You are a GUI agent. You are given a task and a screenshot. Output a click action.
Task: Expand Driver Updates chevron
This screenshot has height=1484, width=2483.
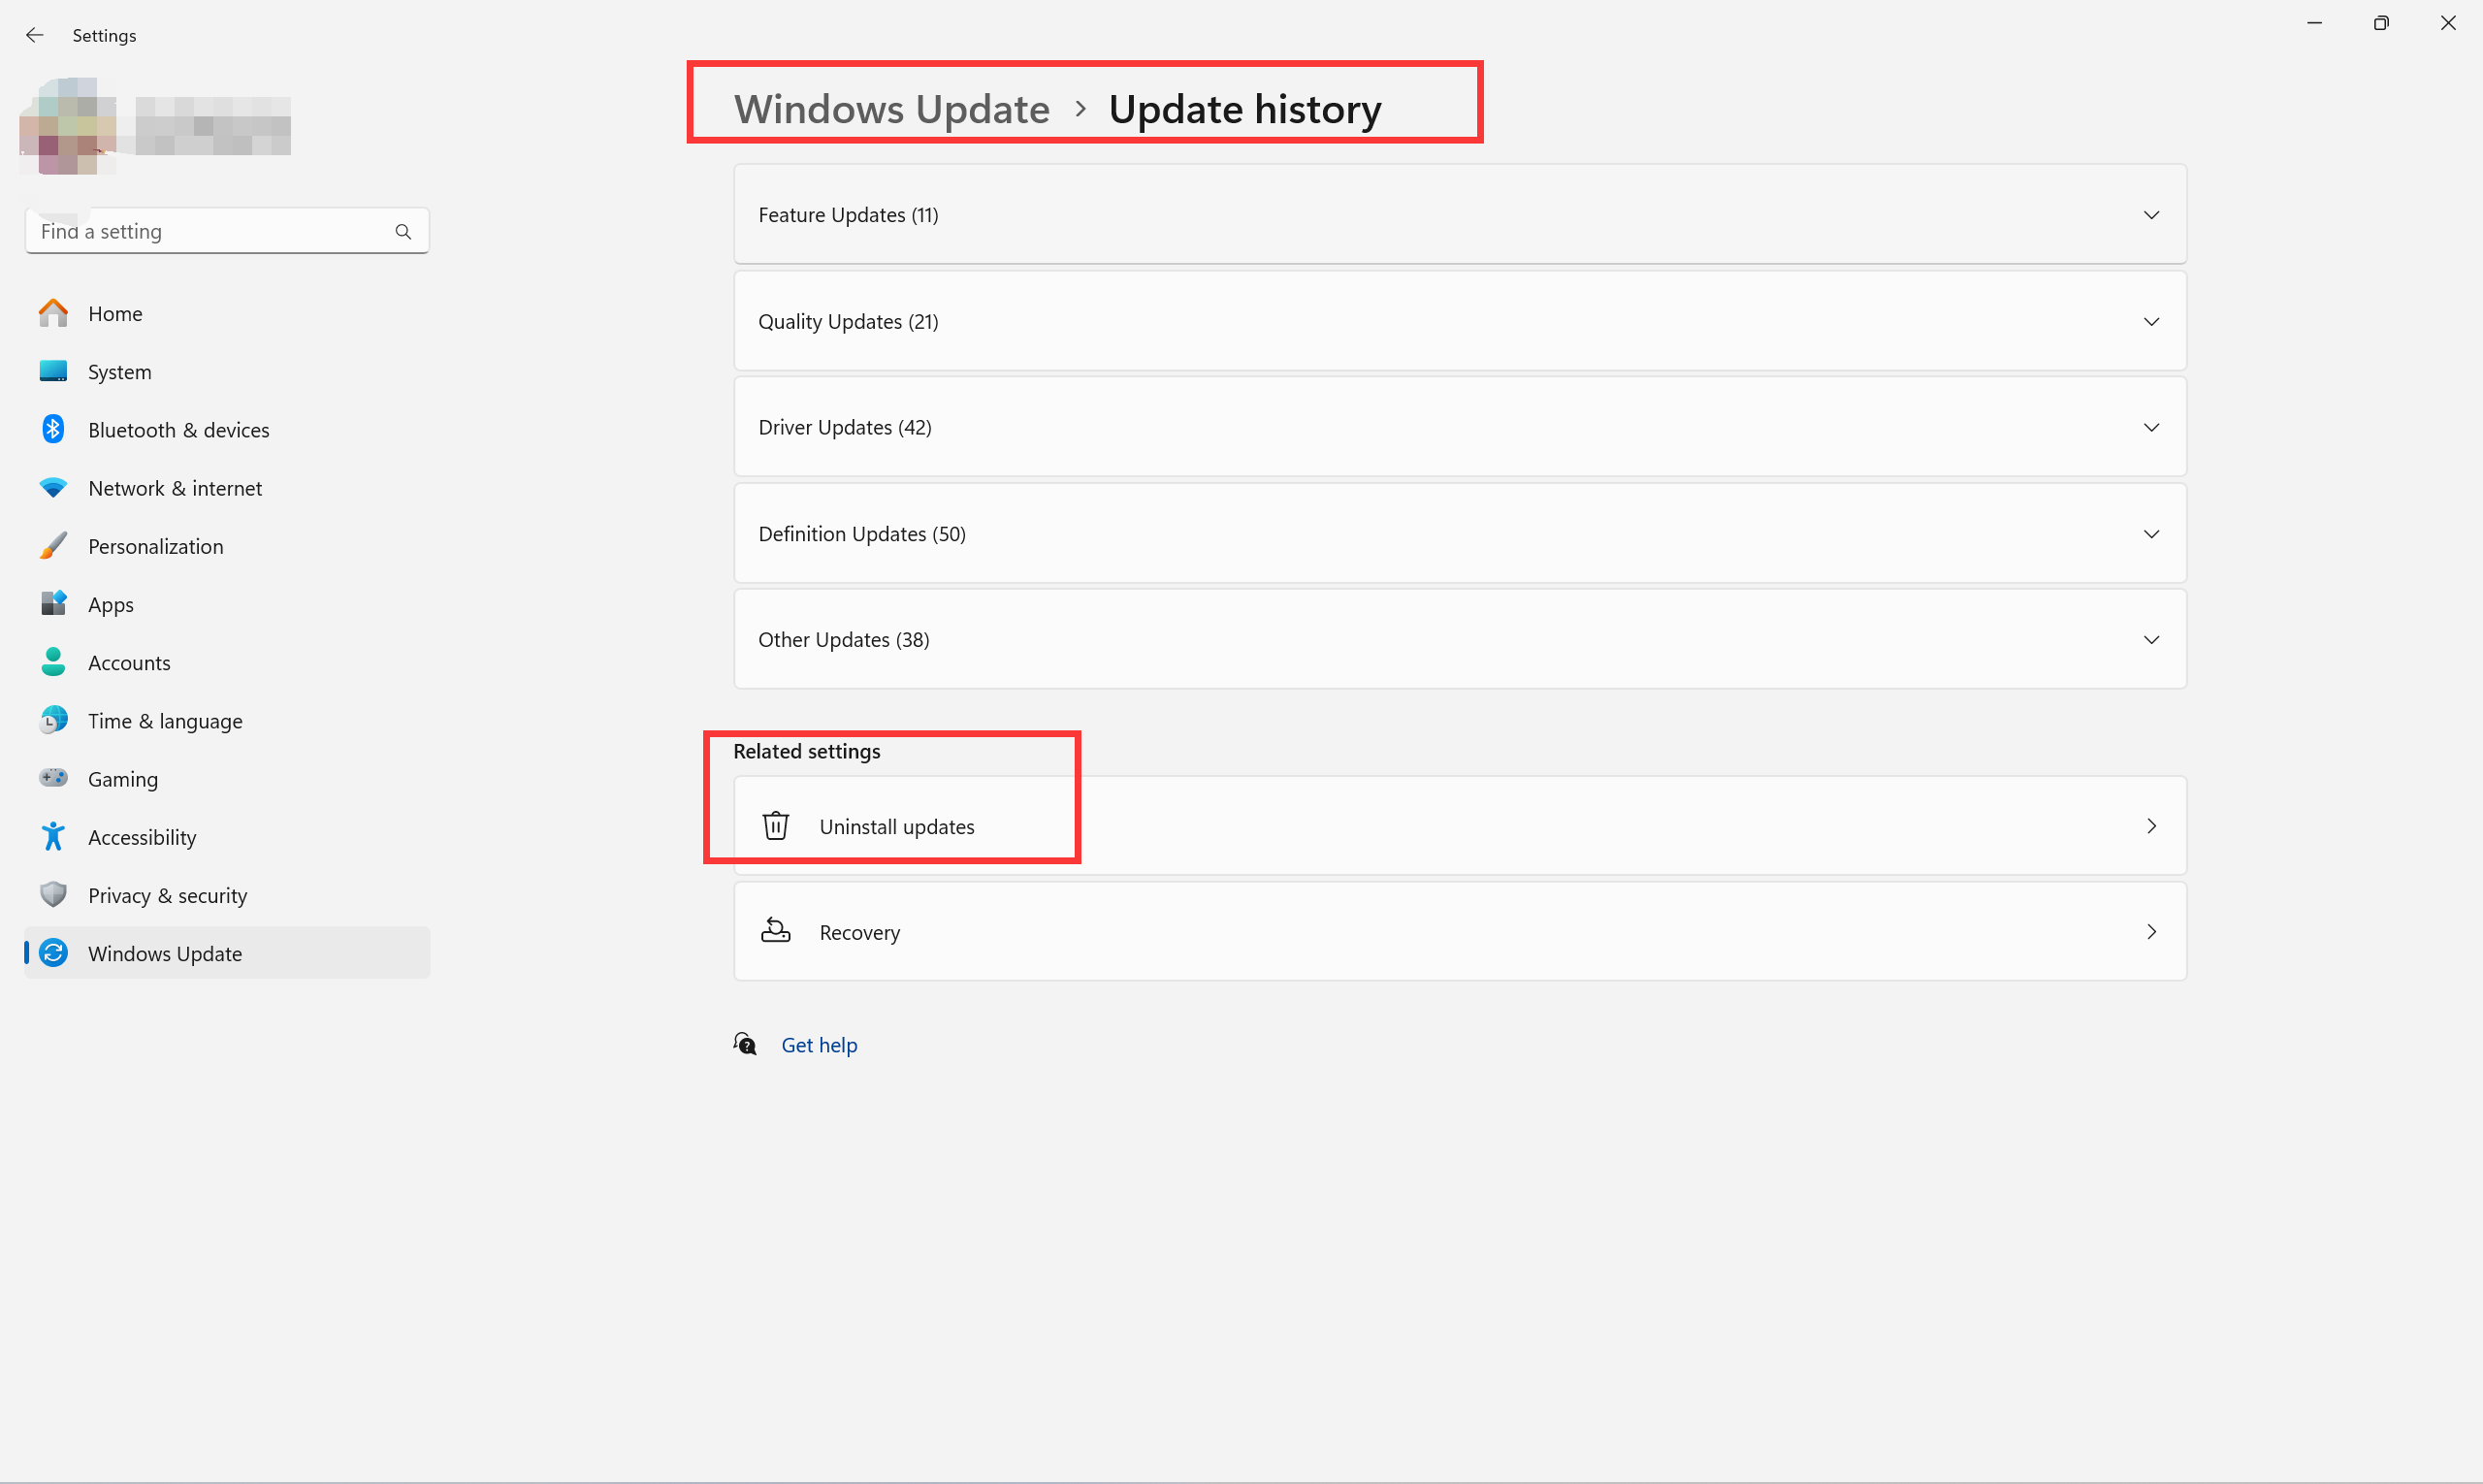(x=2151, y=427)
